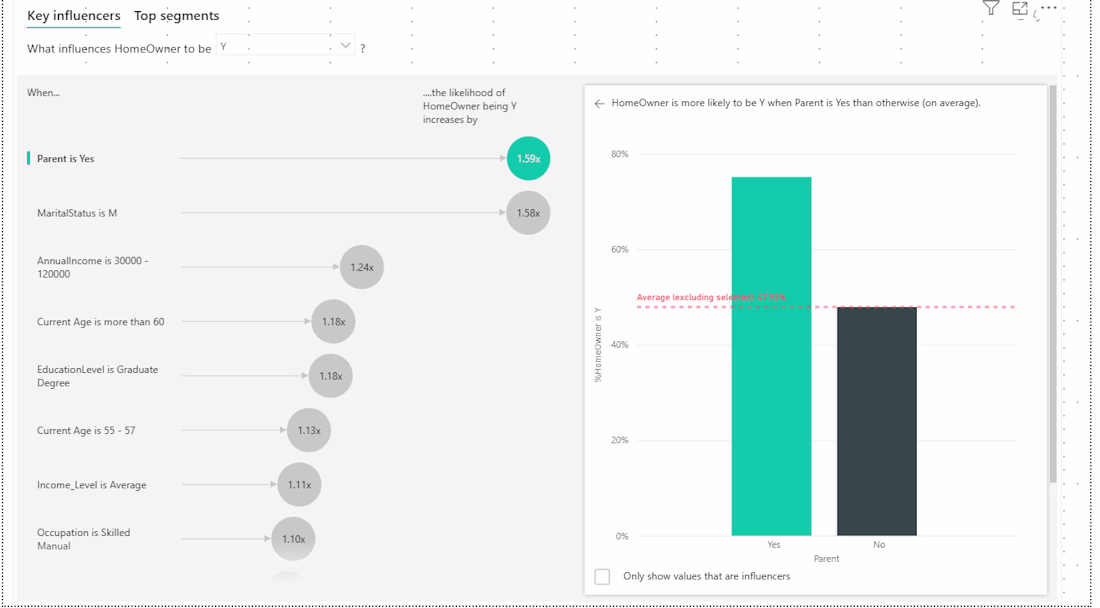Select the 1.13x Current Age 55 - 57 bubble

[309, 430]
